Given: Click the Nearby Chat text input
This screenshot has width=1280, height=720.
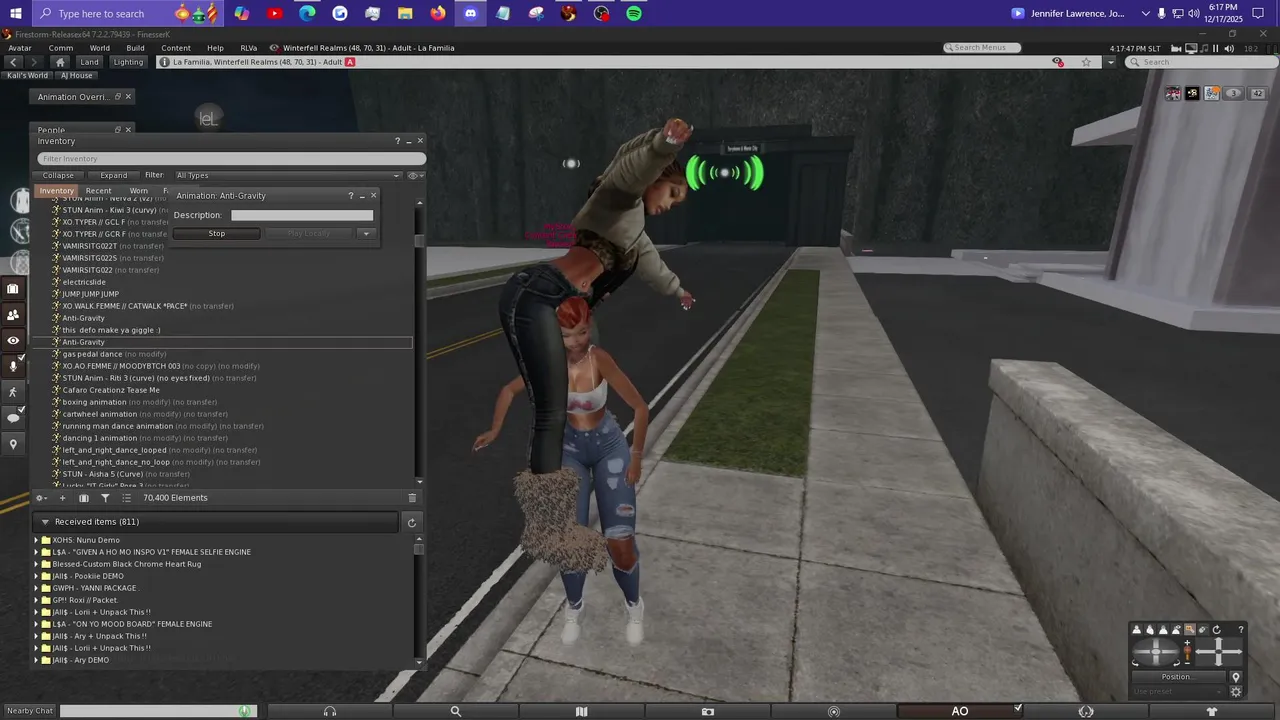Looking at the screenshot, I should 148,711.
